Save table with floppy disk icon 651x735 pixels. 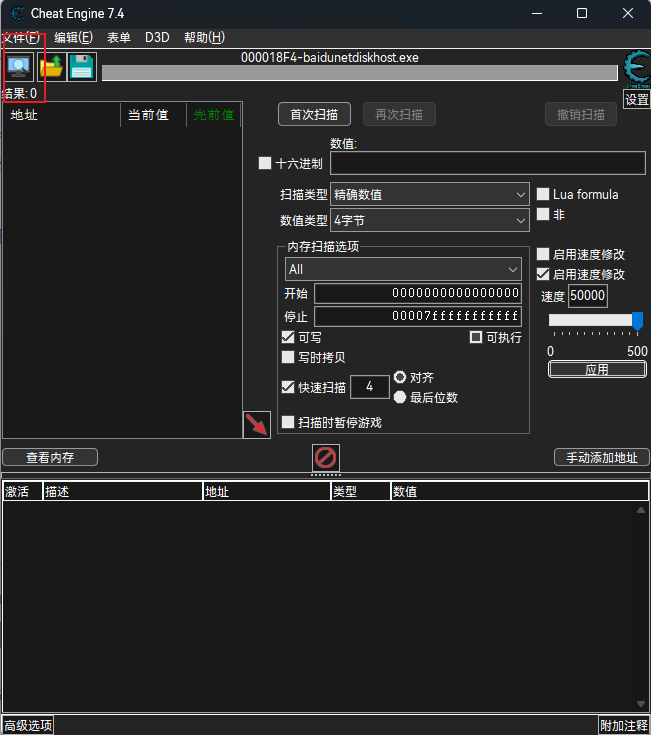82,67
